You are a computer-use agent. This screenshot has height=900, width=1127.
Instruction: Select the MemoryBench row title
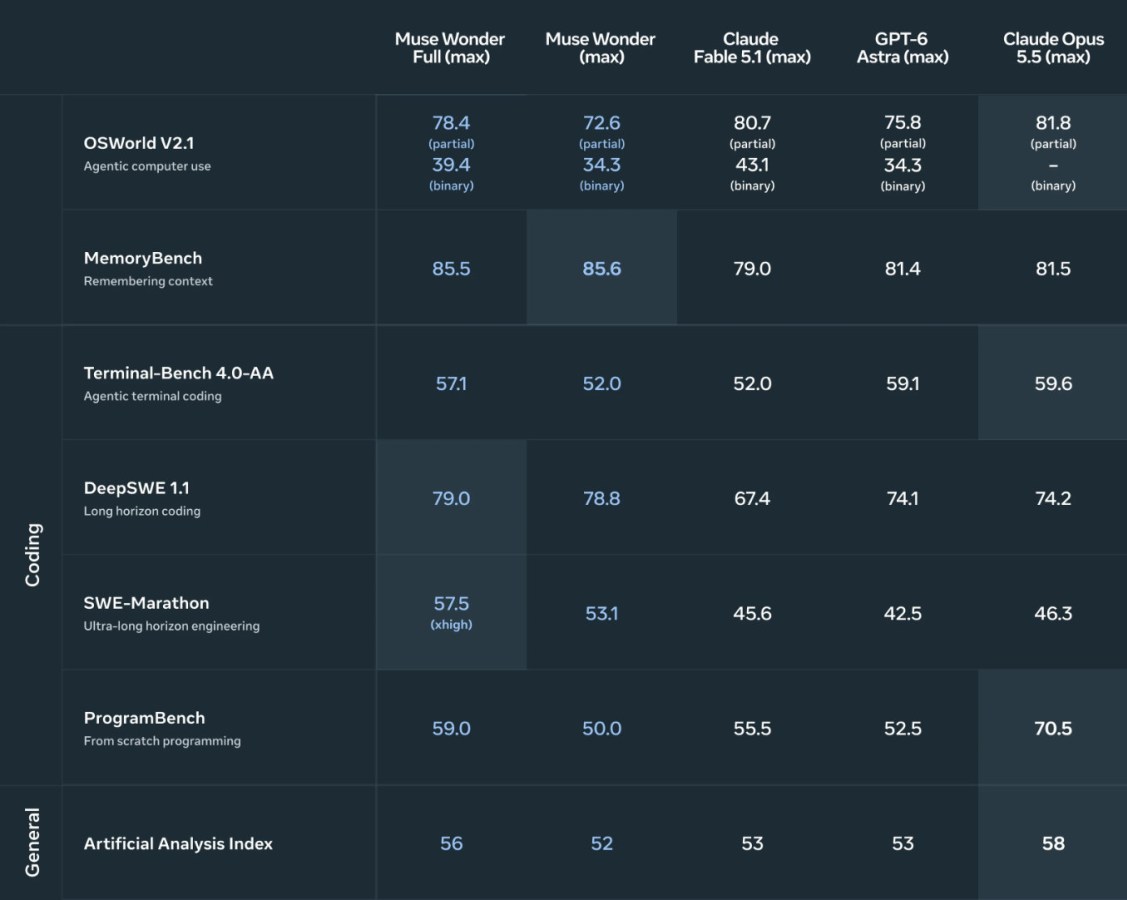coord(142,258)
